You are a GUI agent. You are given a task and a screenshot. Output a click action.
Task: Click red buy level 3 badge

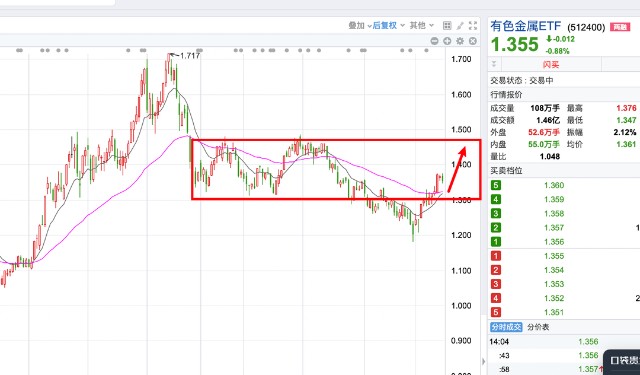point(496,284)
